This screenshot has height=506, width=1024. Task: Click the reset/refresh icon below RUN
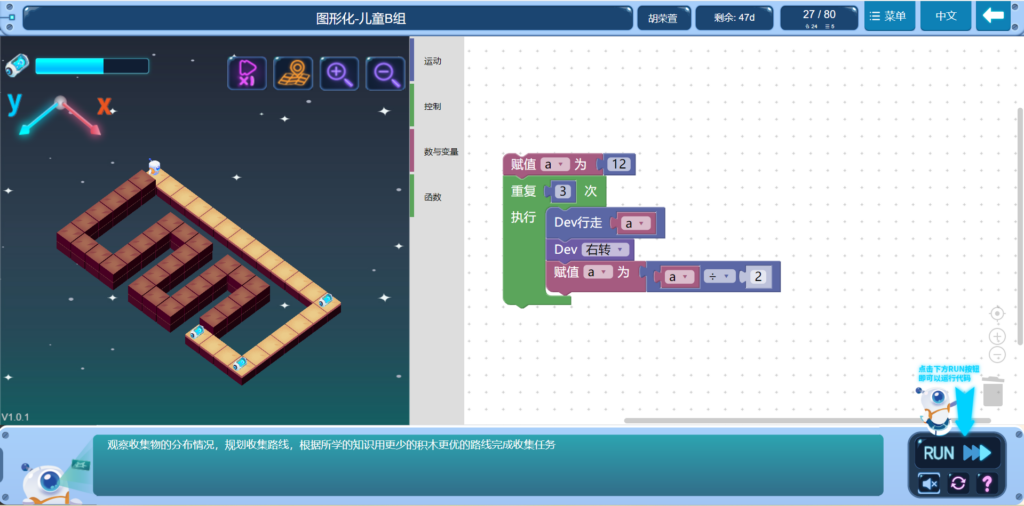point(958,483)
